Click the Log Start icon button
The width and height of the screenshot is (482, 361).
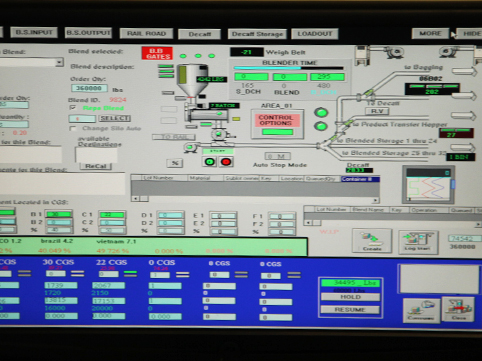418,242
